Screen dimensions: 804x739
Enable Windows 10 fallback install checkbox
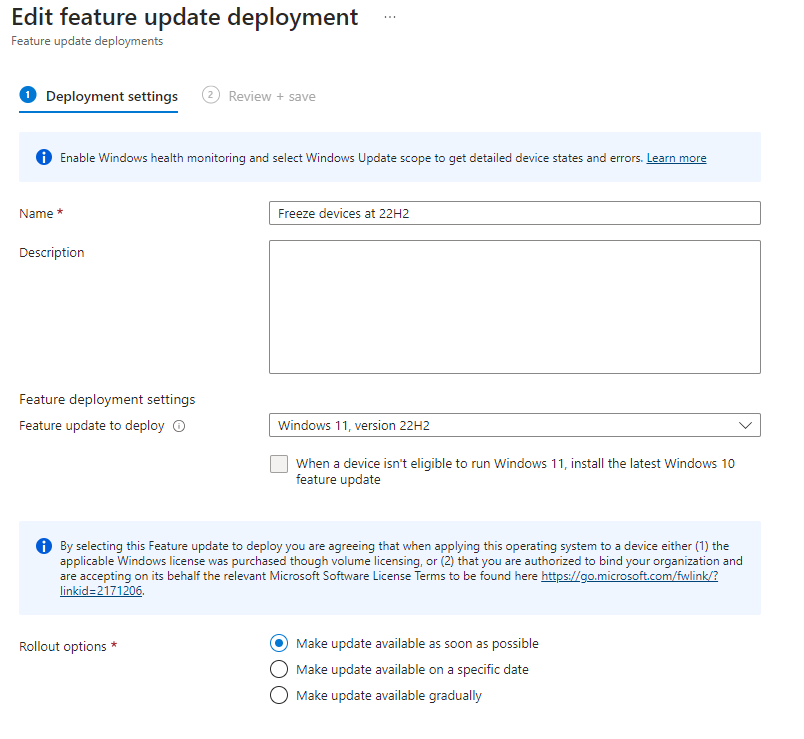pos(279,465)
